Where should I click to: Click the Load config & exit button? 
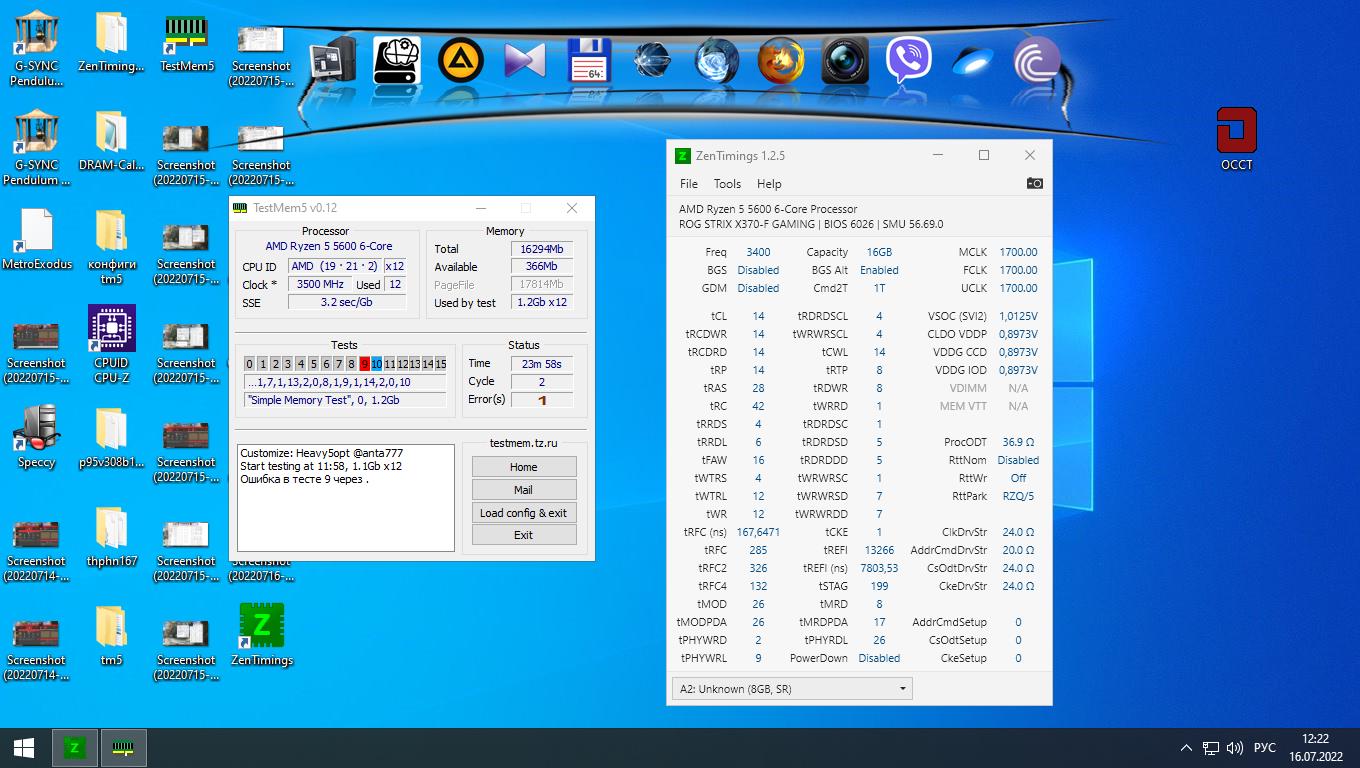[523, 513]
